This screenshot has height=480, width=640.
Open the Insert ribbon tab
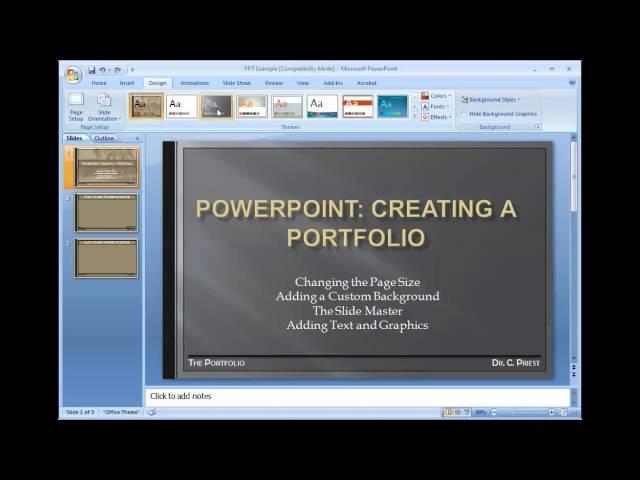pos(127,83)
